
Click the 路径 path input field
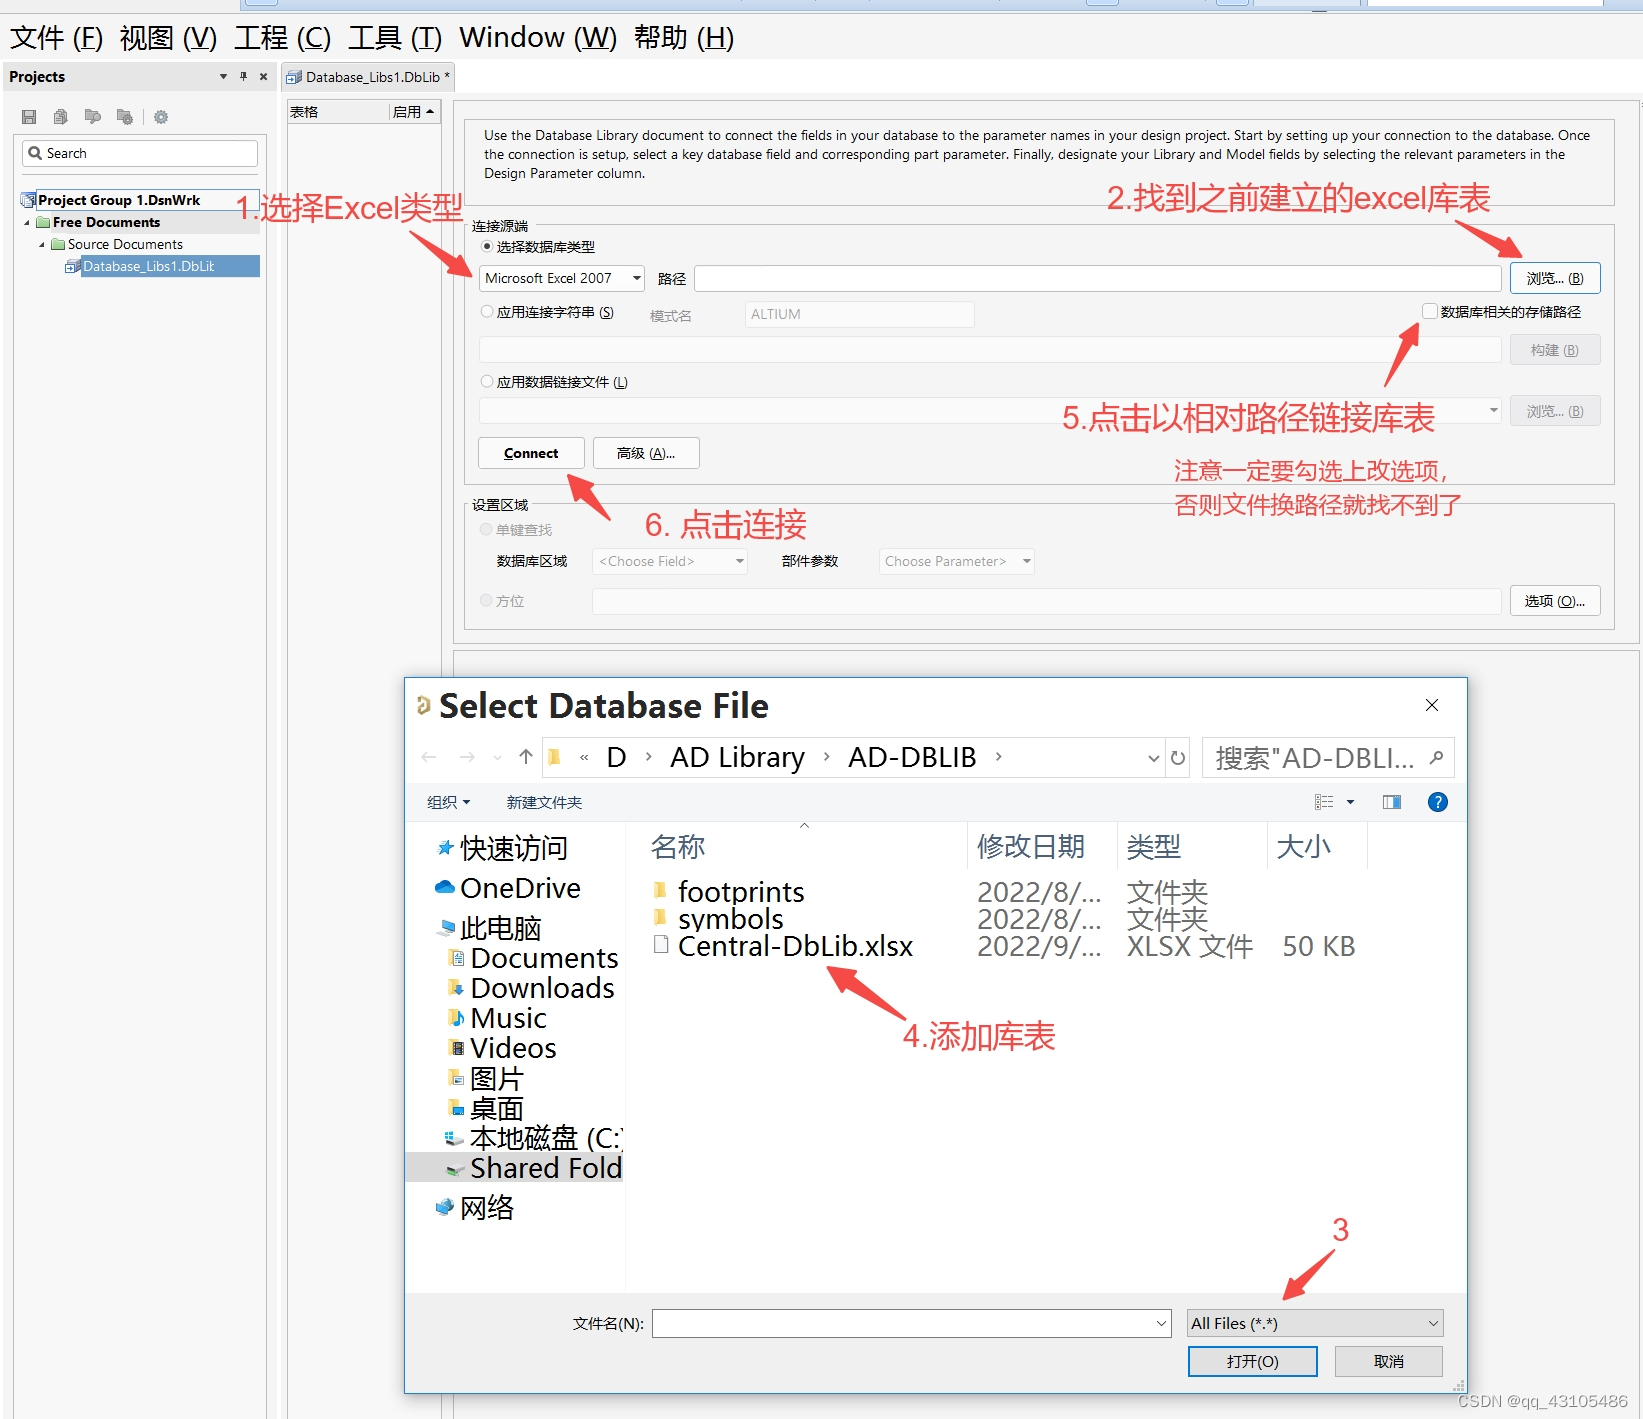[x=1098, y=278]
